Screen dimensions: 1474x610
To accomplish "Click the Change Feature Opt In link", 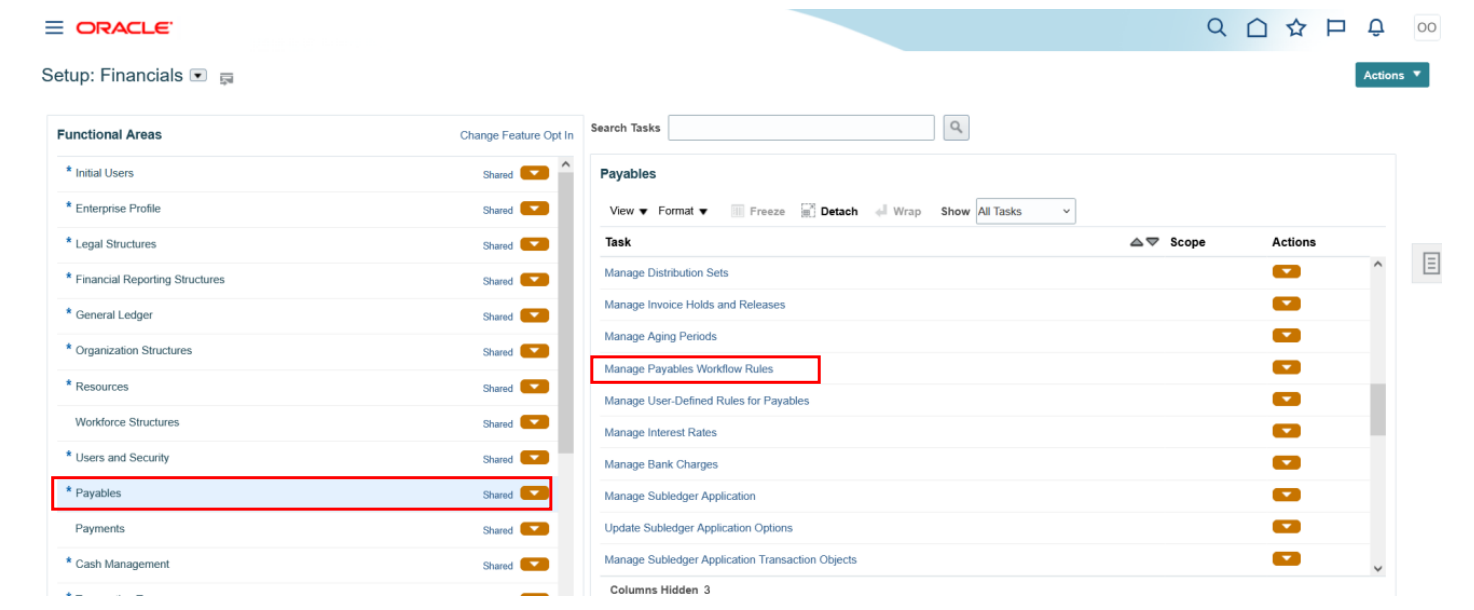I will coord(516,135).
